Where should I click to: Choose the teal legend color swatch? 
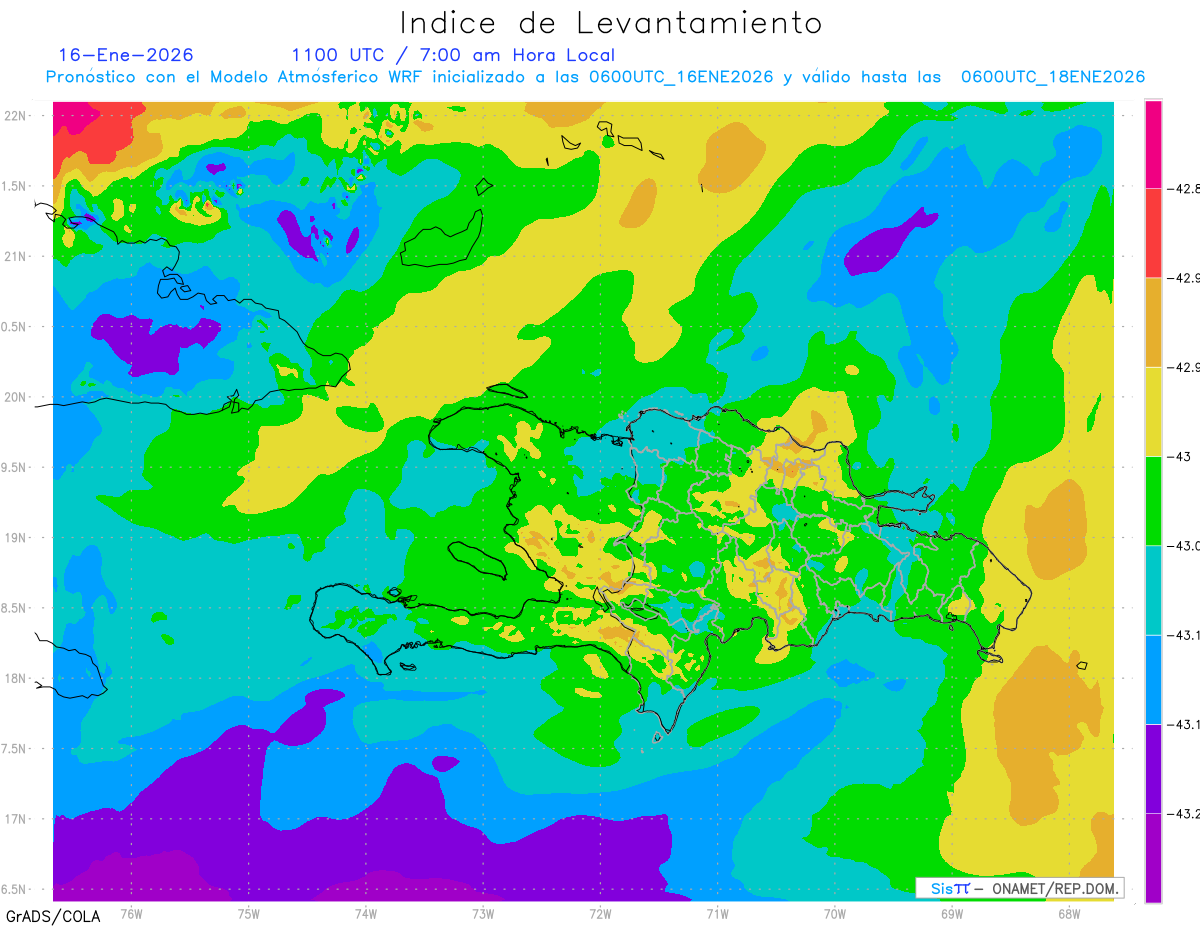[1153, 590]
